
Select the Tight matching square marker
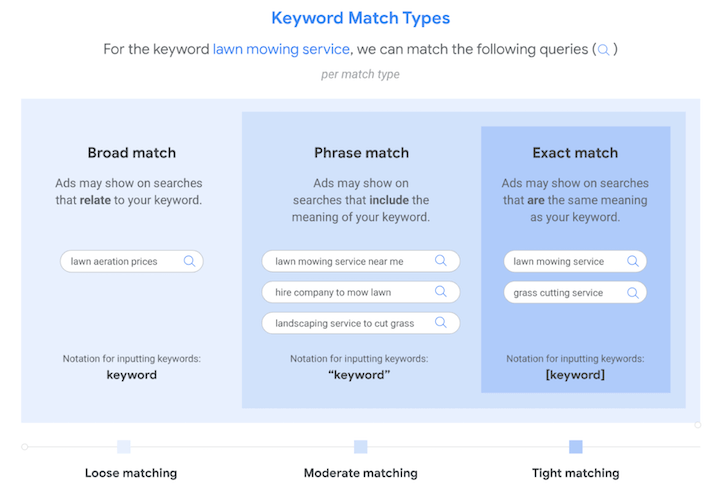tap(575, 447)
